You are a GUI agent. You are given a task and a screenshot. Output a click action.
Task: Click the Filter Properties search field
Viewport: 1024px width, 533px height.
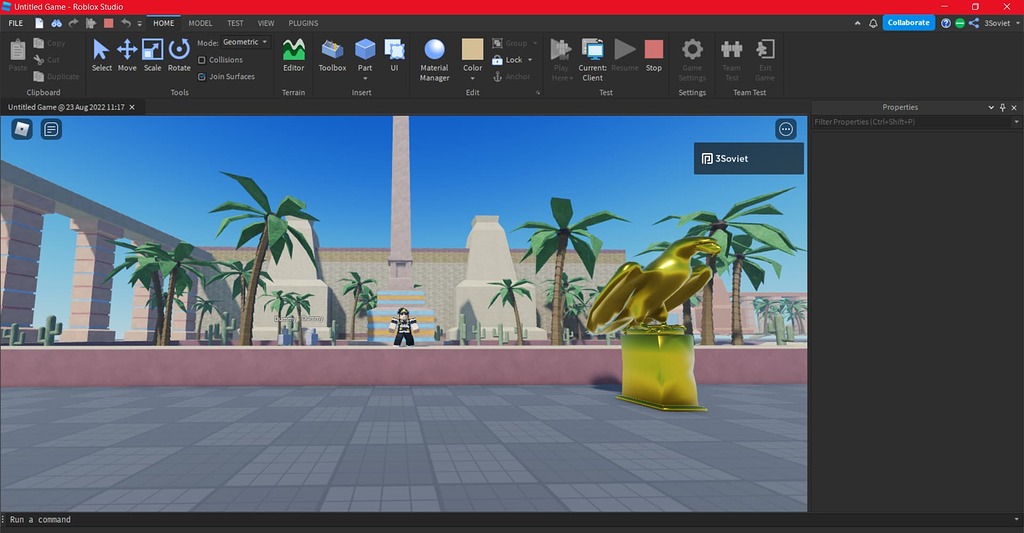911,122
